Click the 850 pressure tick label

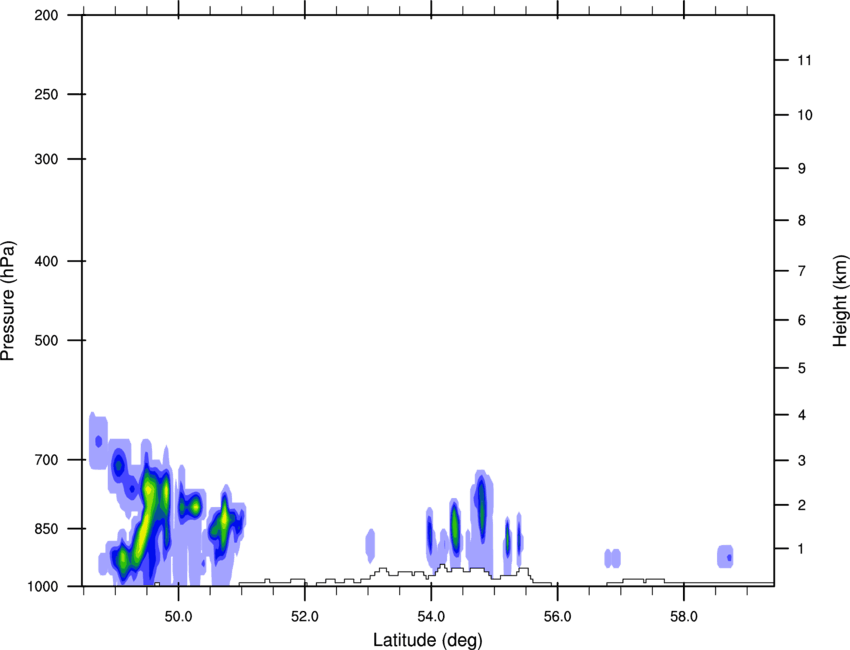click(47, 529)
